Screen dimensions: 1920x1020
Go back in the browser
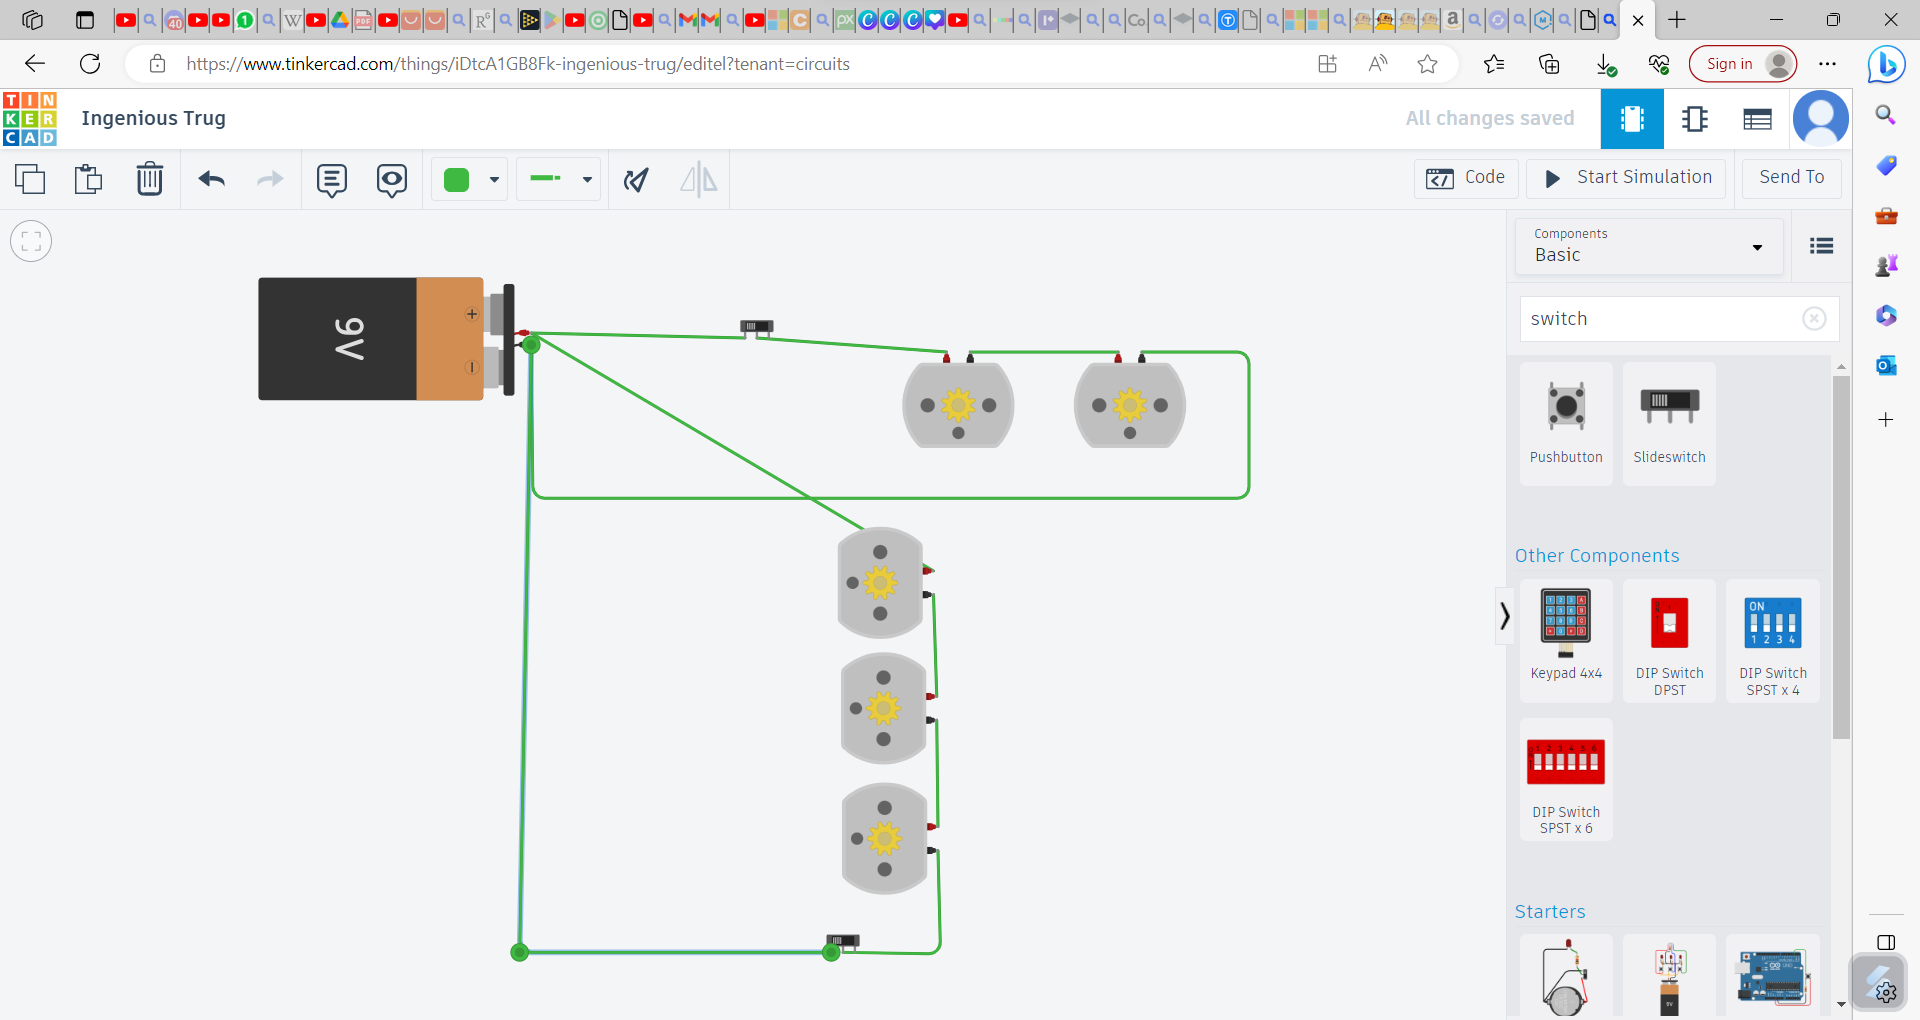click(x=35, y=64)
